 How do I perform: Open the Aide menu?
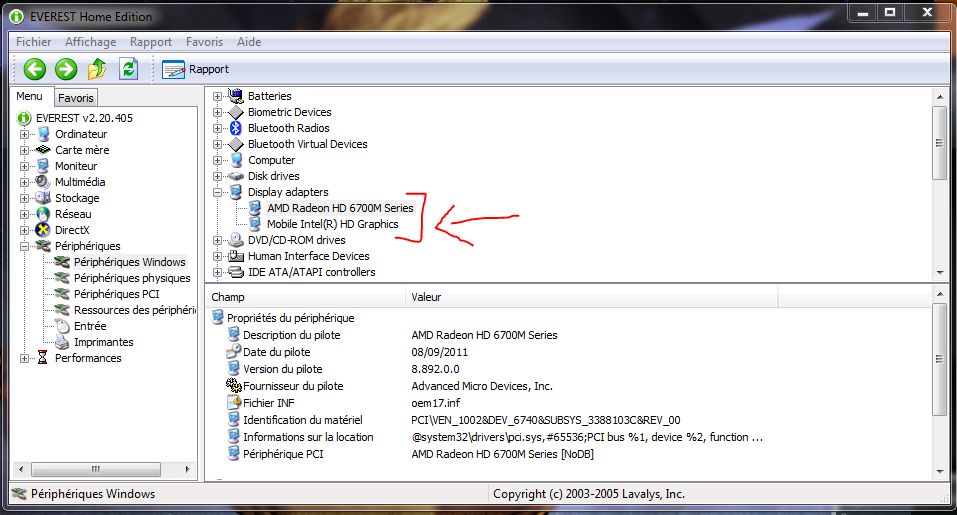(x=249, y=41)
